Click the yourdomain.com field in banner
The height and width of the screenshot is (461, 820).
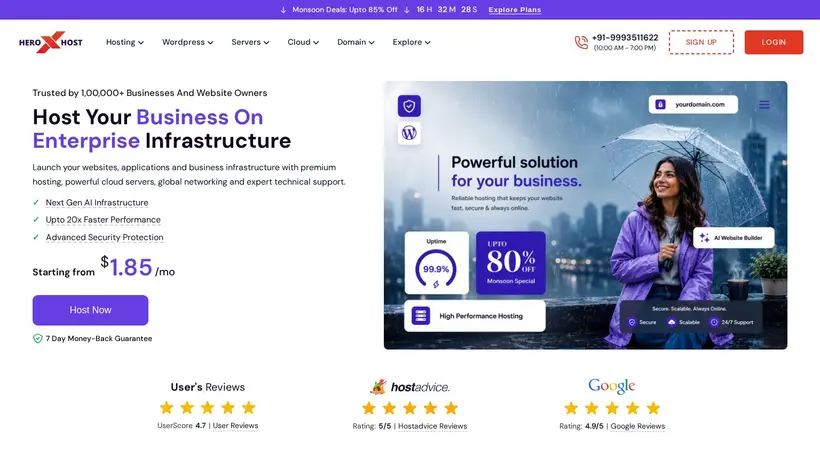click(x=693, y=105)
